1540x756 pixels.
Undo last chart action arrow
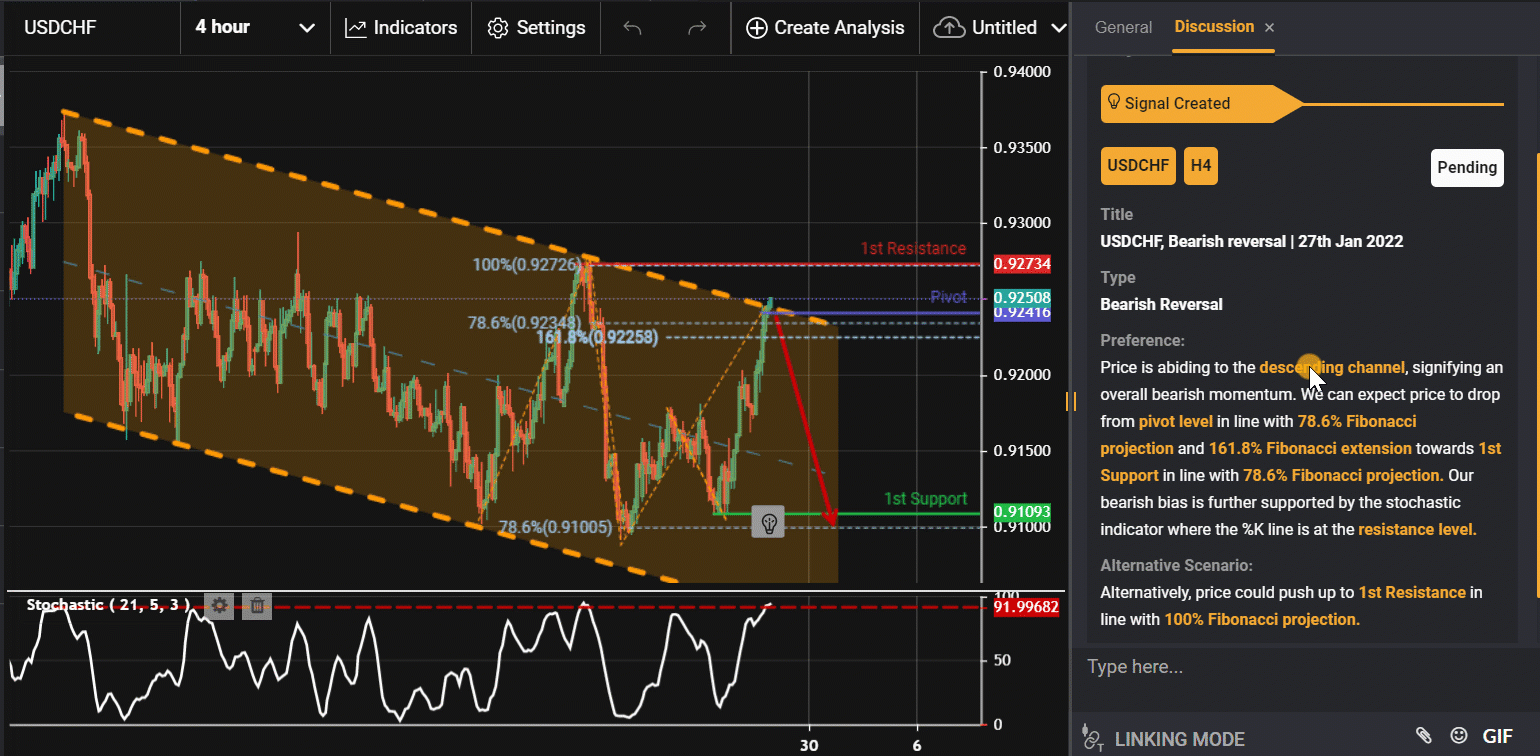point(632,28)
